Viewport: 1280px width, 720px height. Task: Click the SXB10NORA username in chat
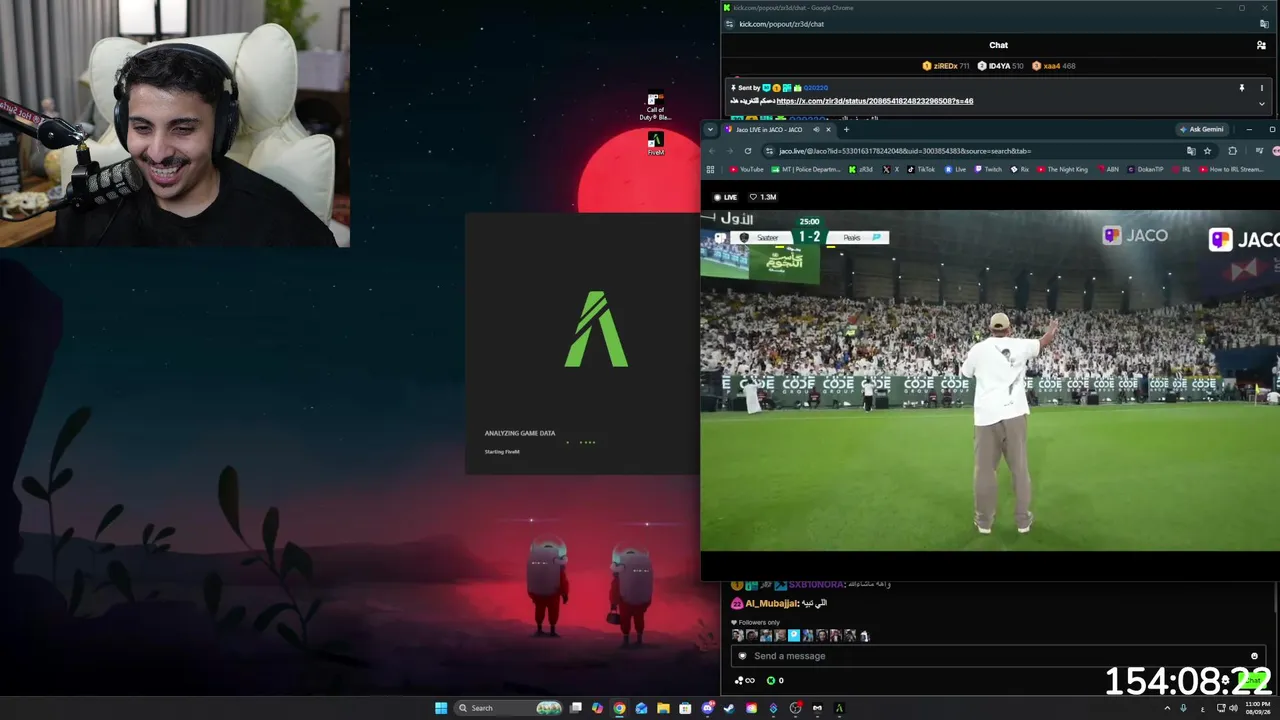816,584
